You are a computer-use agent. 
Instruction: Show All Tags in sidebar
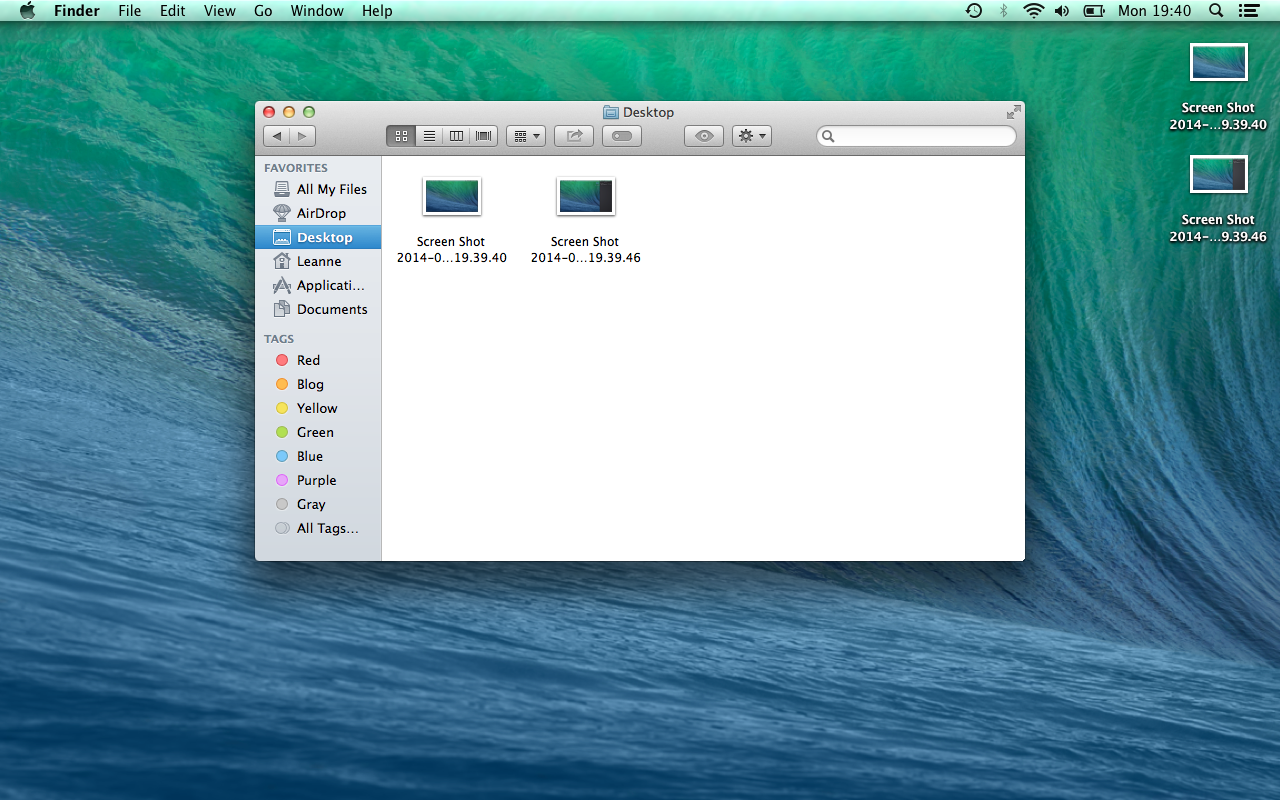coord(318,528)
